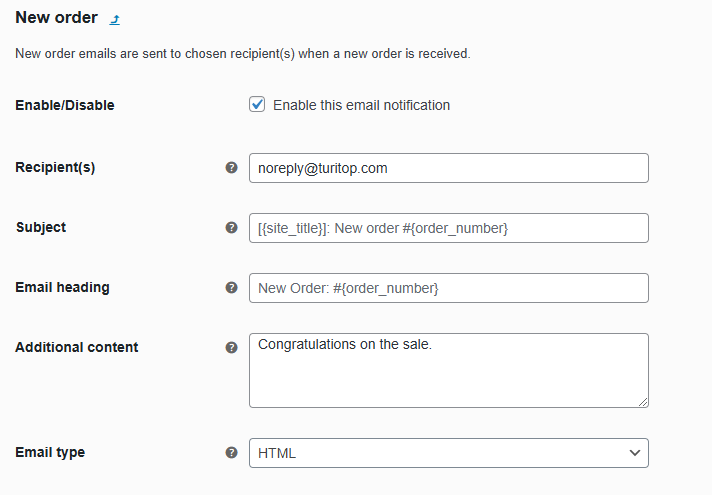The height and width of the screenshot is (495, 712).
Task: Click the Email heading input box
Action: [x=448, y=288]
